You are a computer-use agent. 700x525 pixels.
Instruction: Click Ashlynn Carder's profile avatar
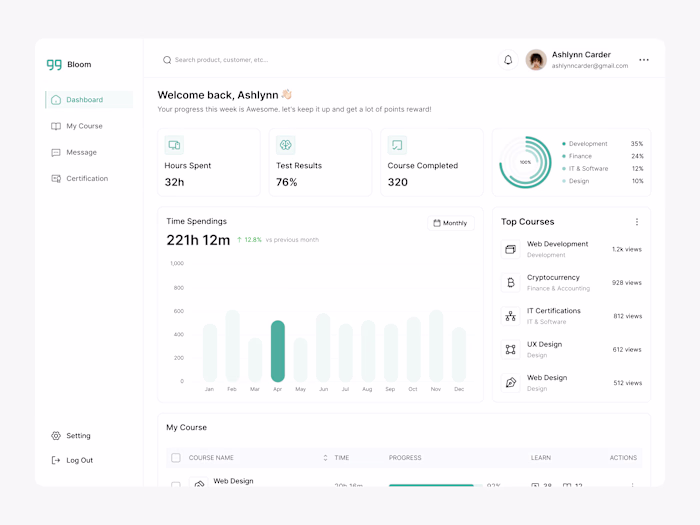536,60
